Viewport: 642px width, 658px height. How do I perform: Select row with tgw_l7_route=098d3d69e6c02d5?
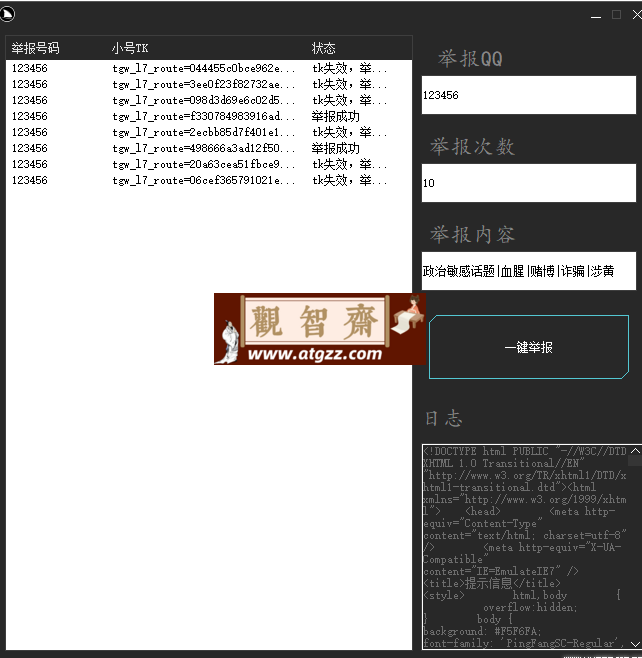point(209,100)
